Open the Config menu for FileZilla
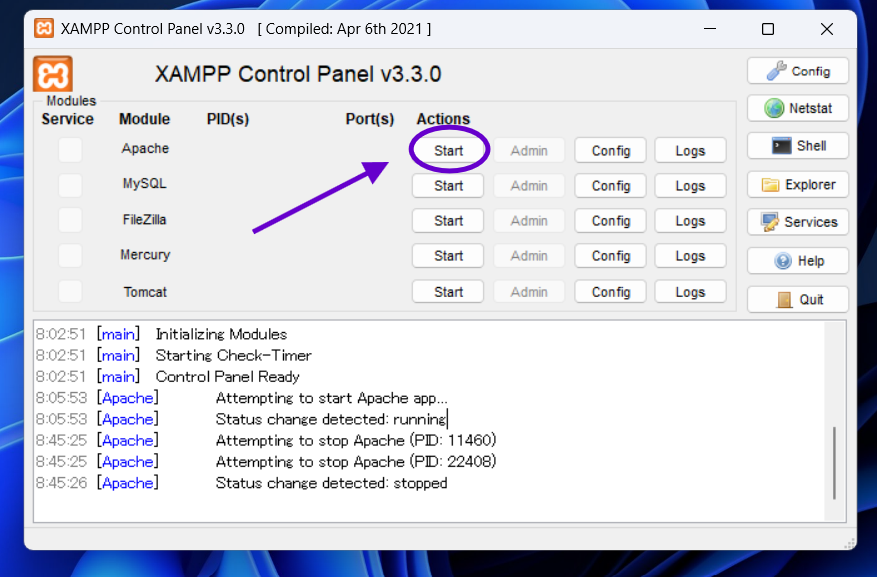This screenshot has width=877, height=577. click(x=610, y=221)
